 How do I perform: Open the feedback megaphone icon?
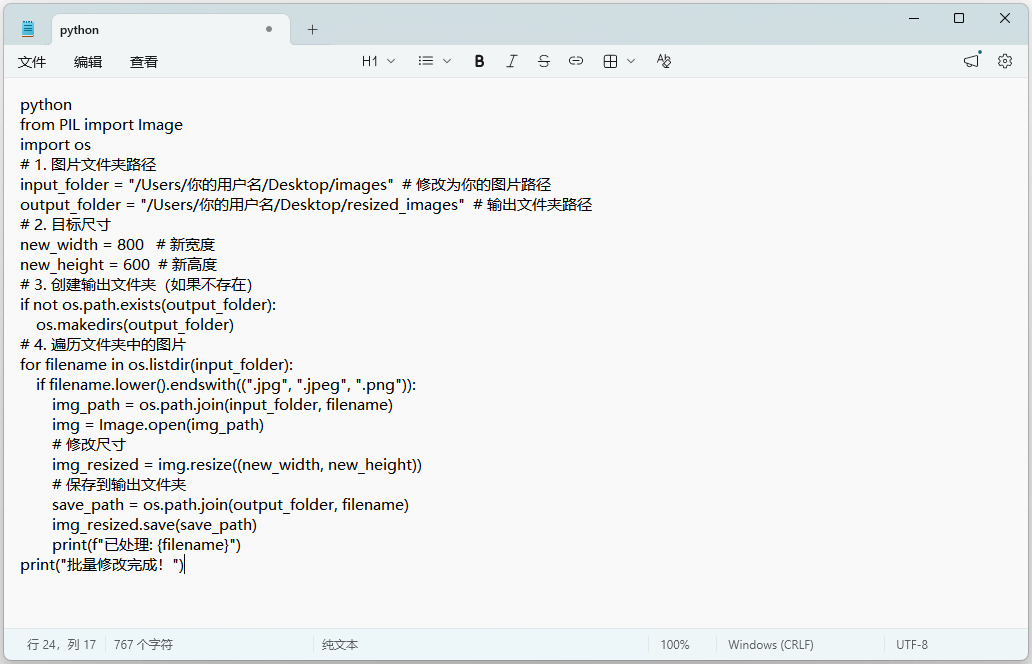coord(971,61)
